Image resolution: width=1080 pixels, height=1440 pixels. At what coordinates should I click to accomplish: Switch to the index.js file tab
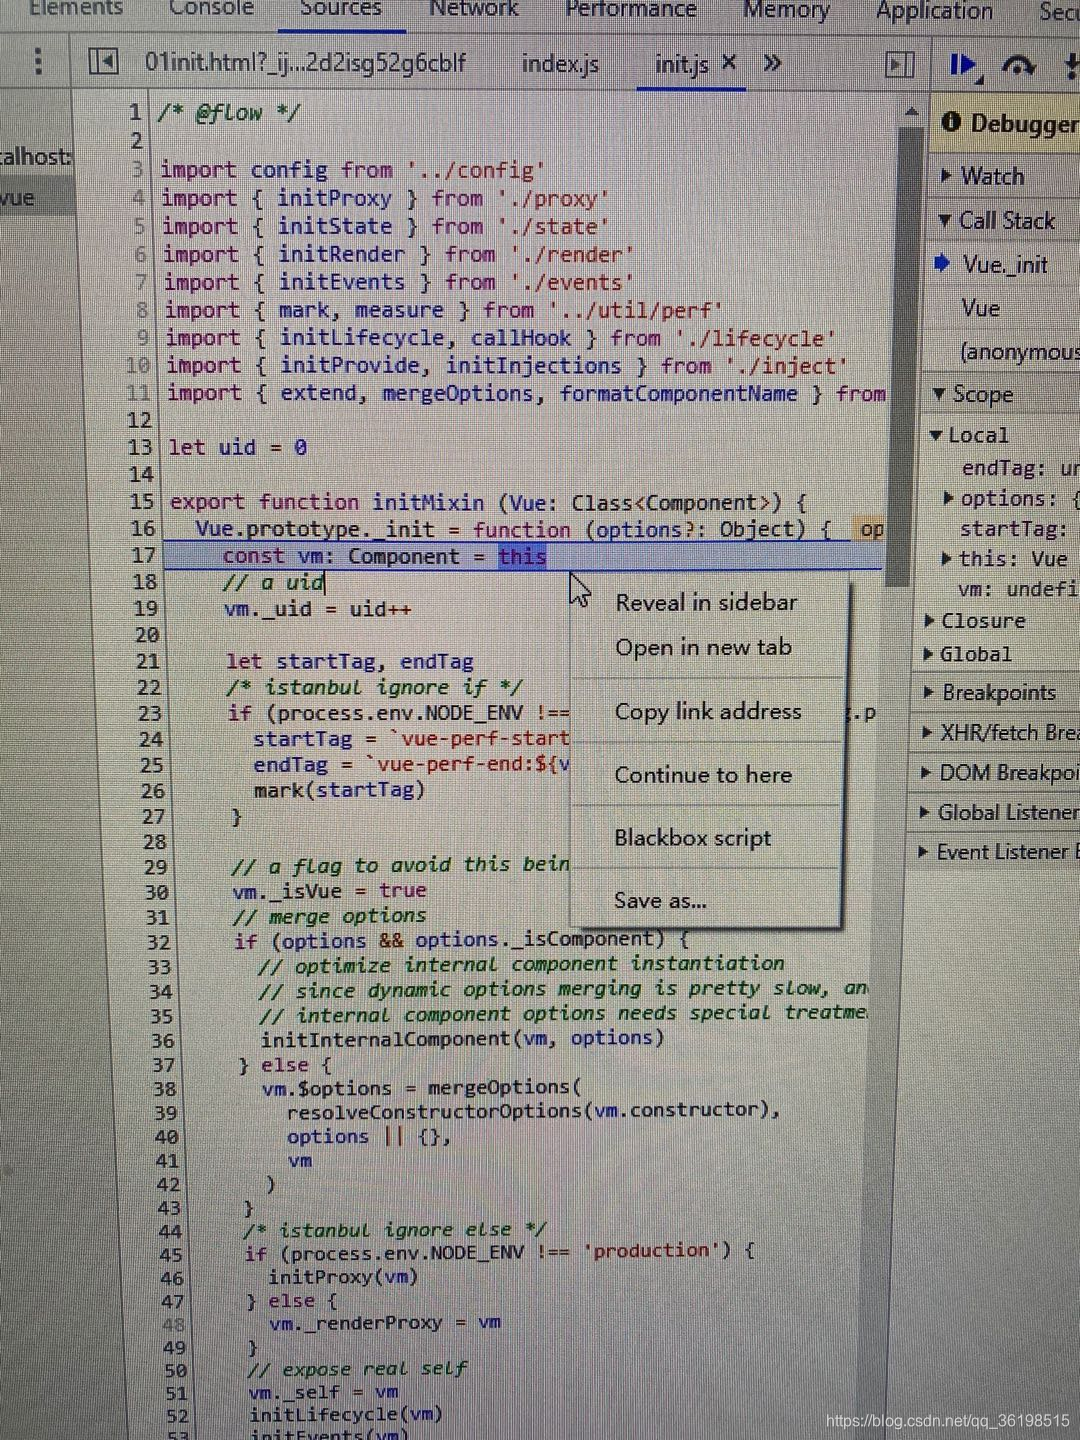pos(560,64)
